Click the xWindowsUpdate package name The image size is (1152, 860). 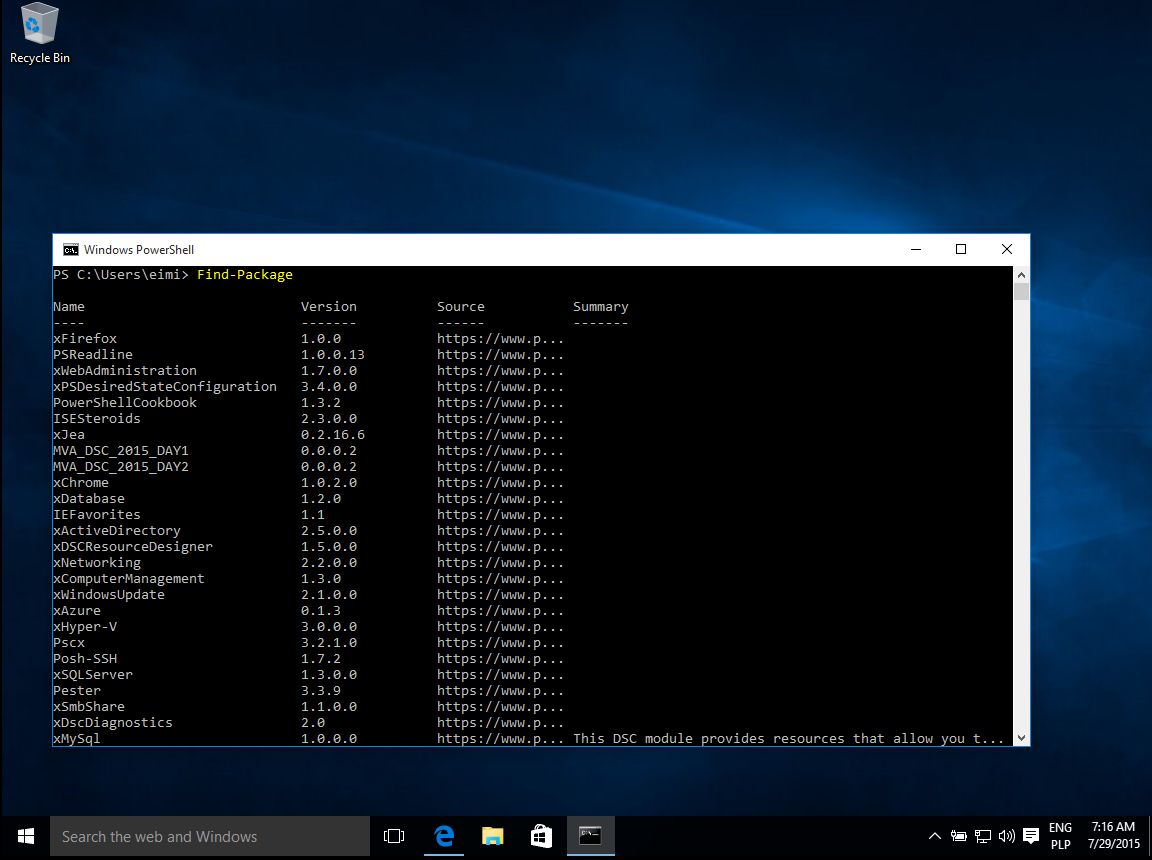click(x=109, y=595)
